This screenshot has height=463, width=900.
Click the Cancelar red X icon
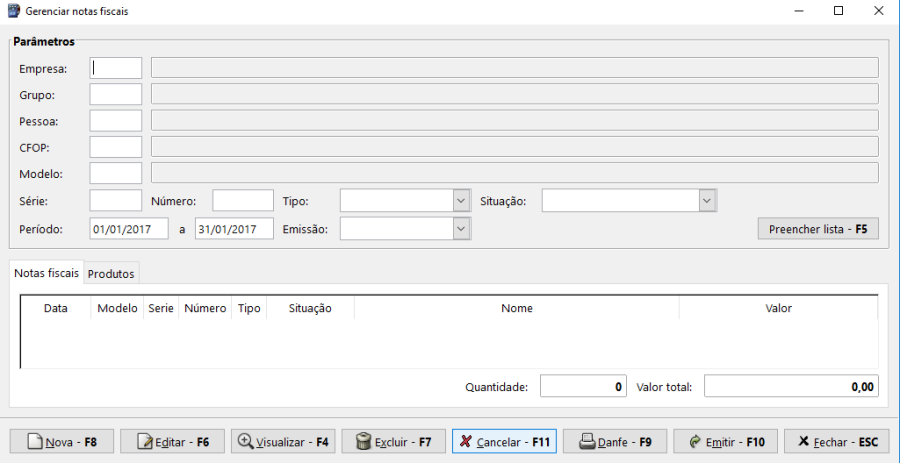(x=466, y=441)
